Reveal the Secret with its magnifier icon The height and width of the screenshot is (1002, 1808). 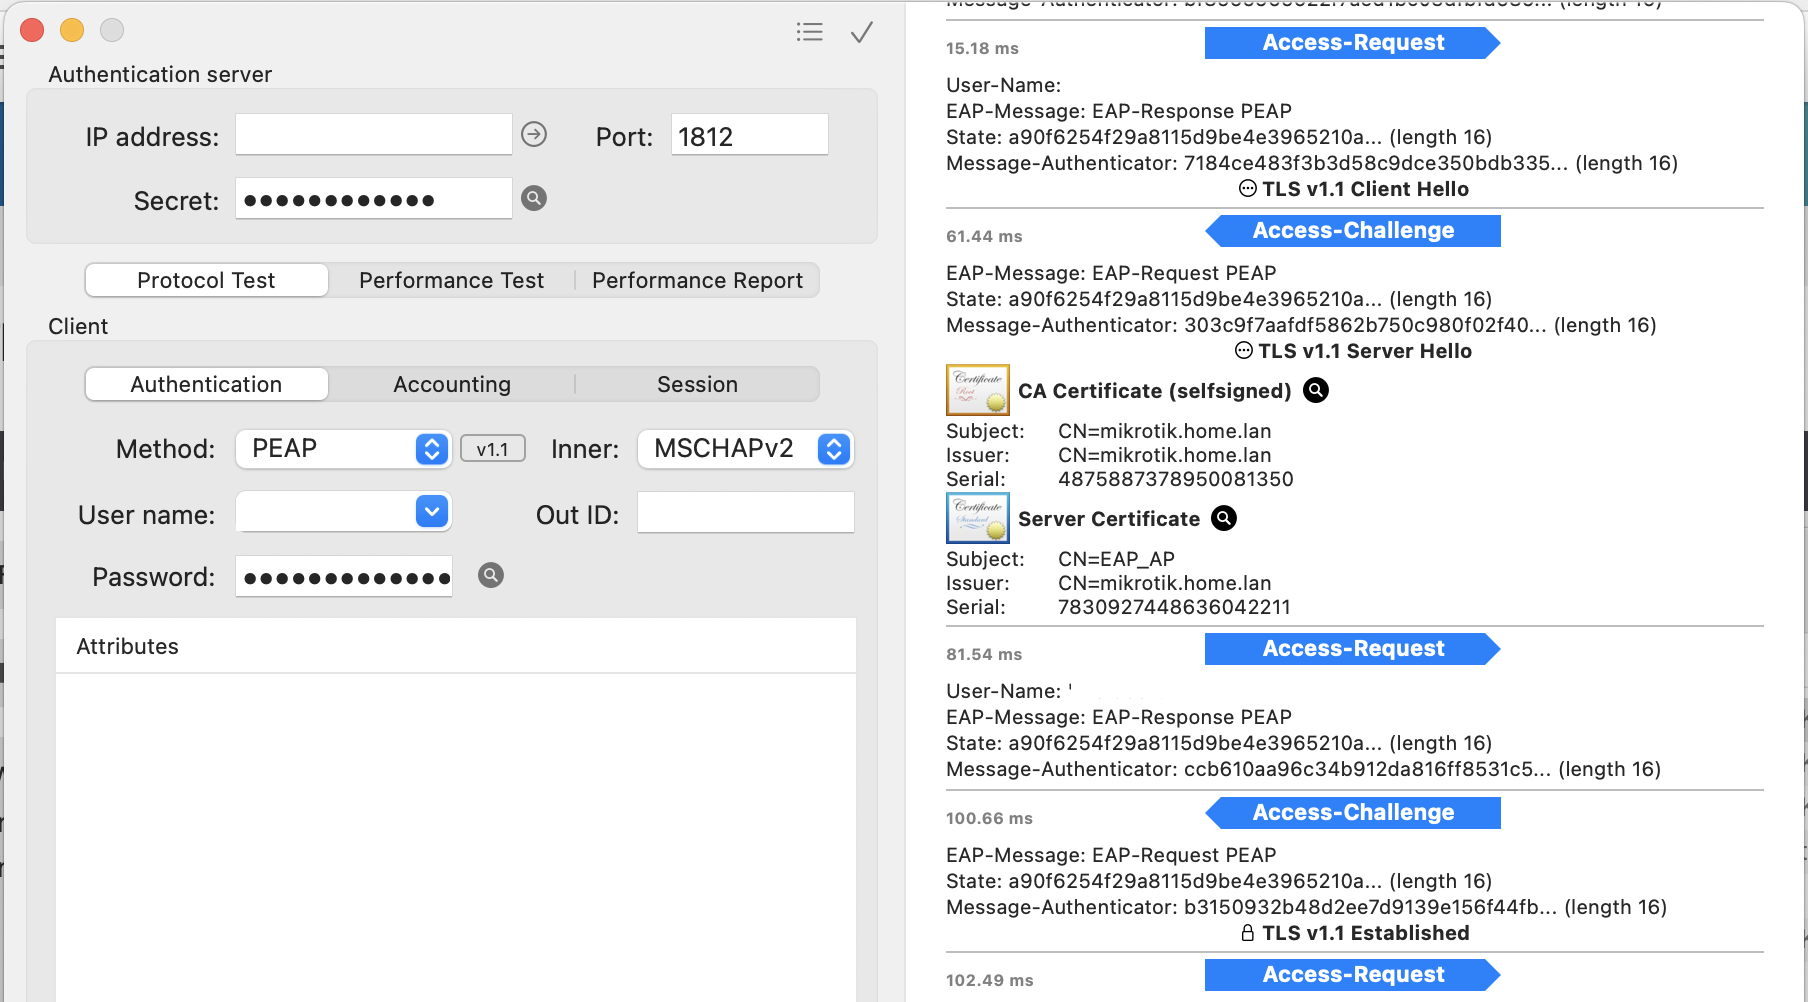coord(534,198)
